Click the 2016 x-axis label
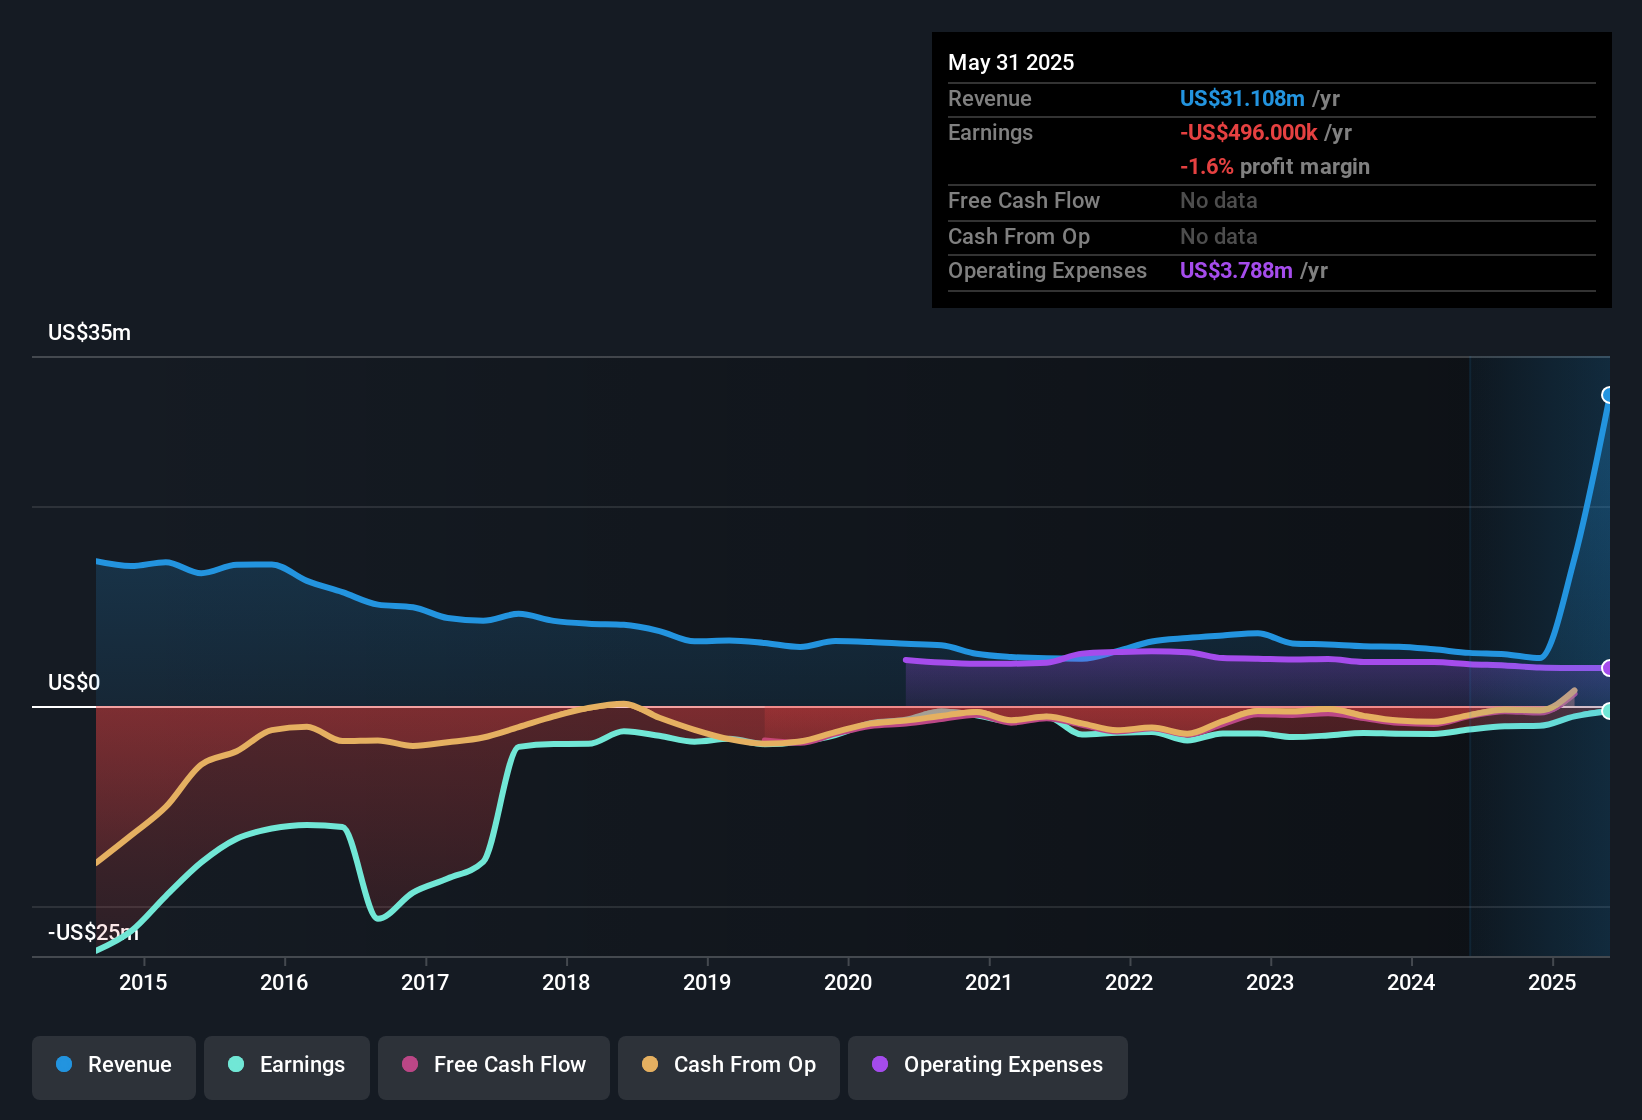1642x1120 pixels. 284,982
